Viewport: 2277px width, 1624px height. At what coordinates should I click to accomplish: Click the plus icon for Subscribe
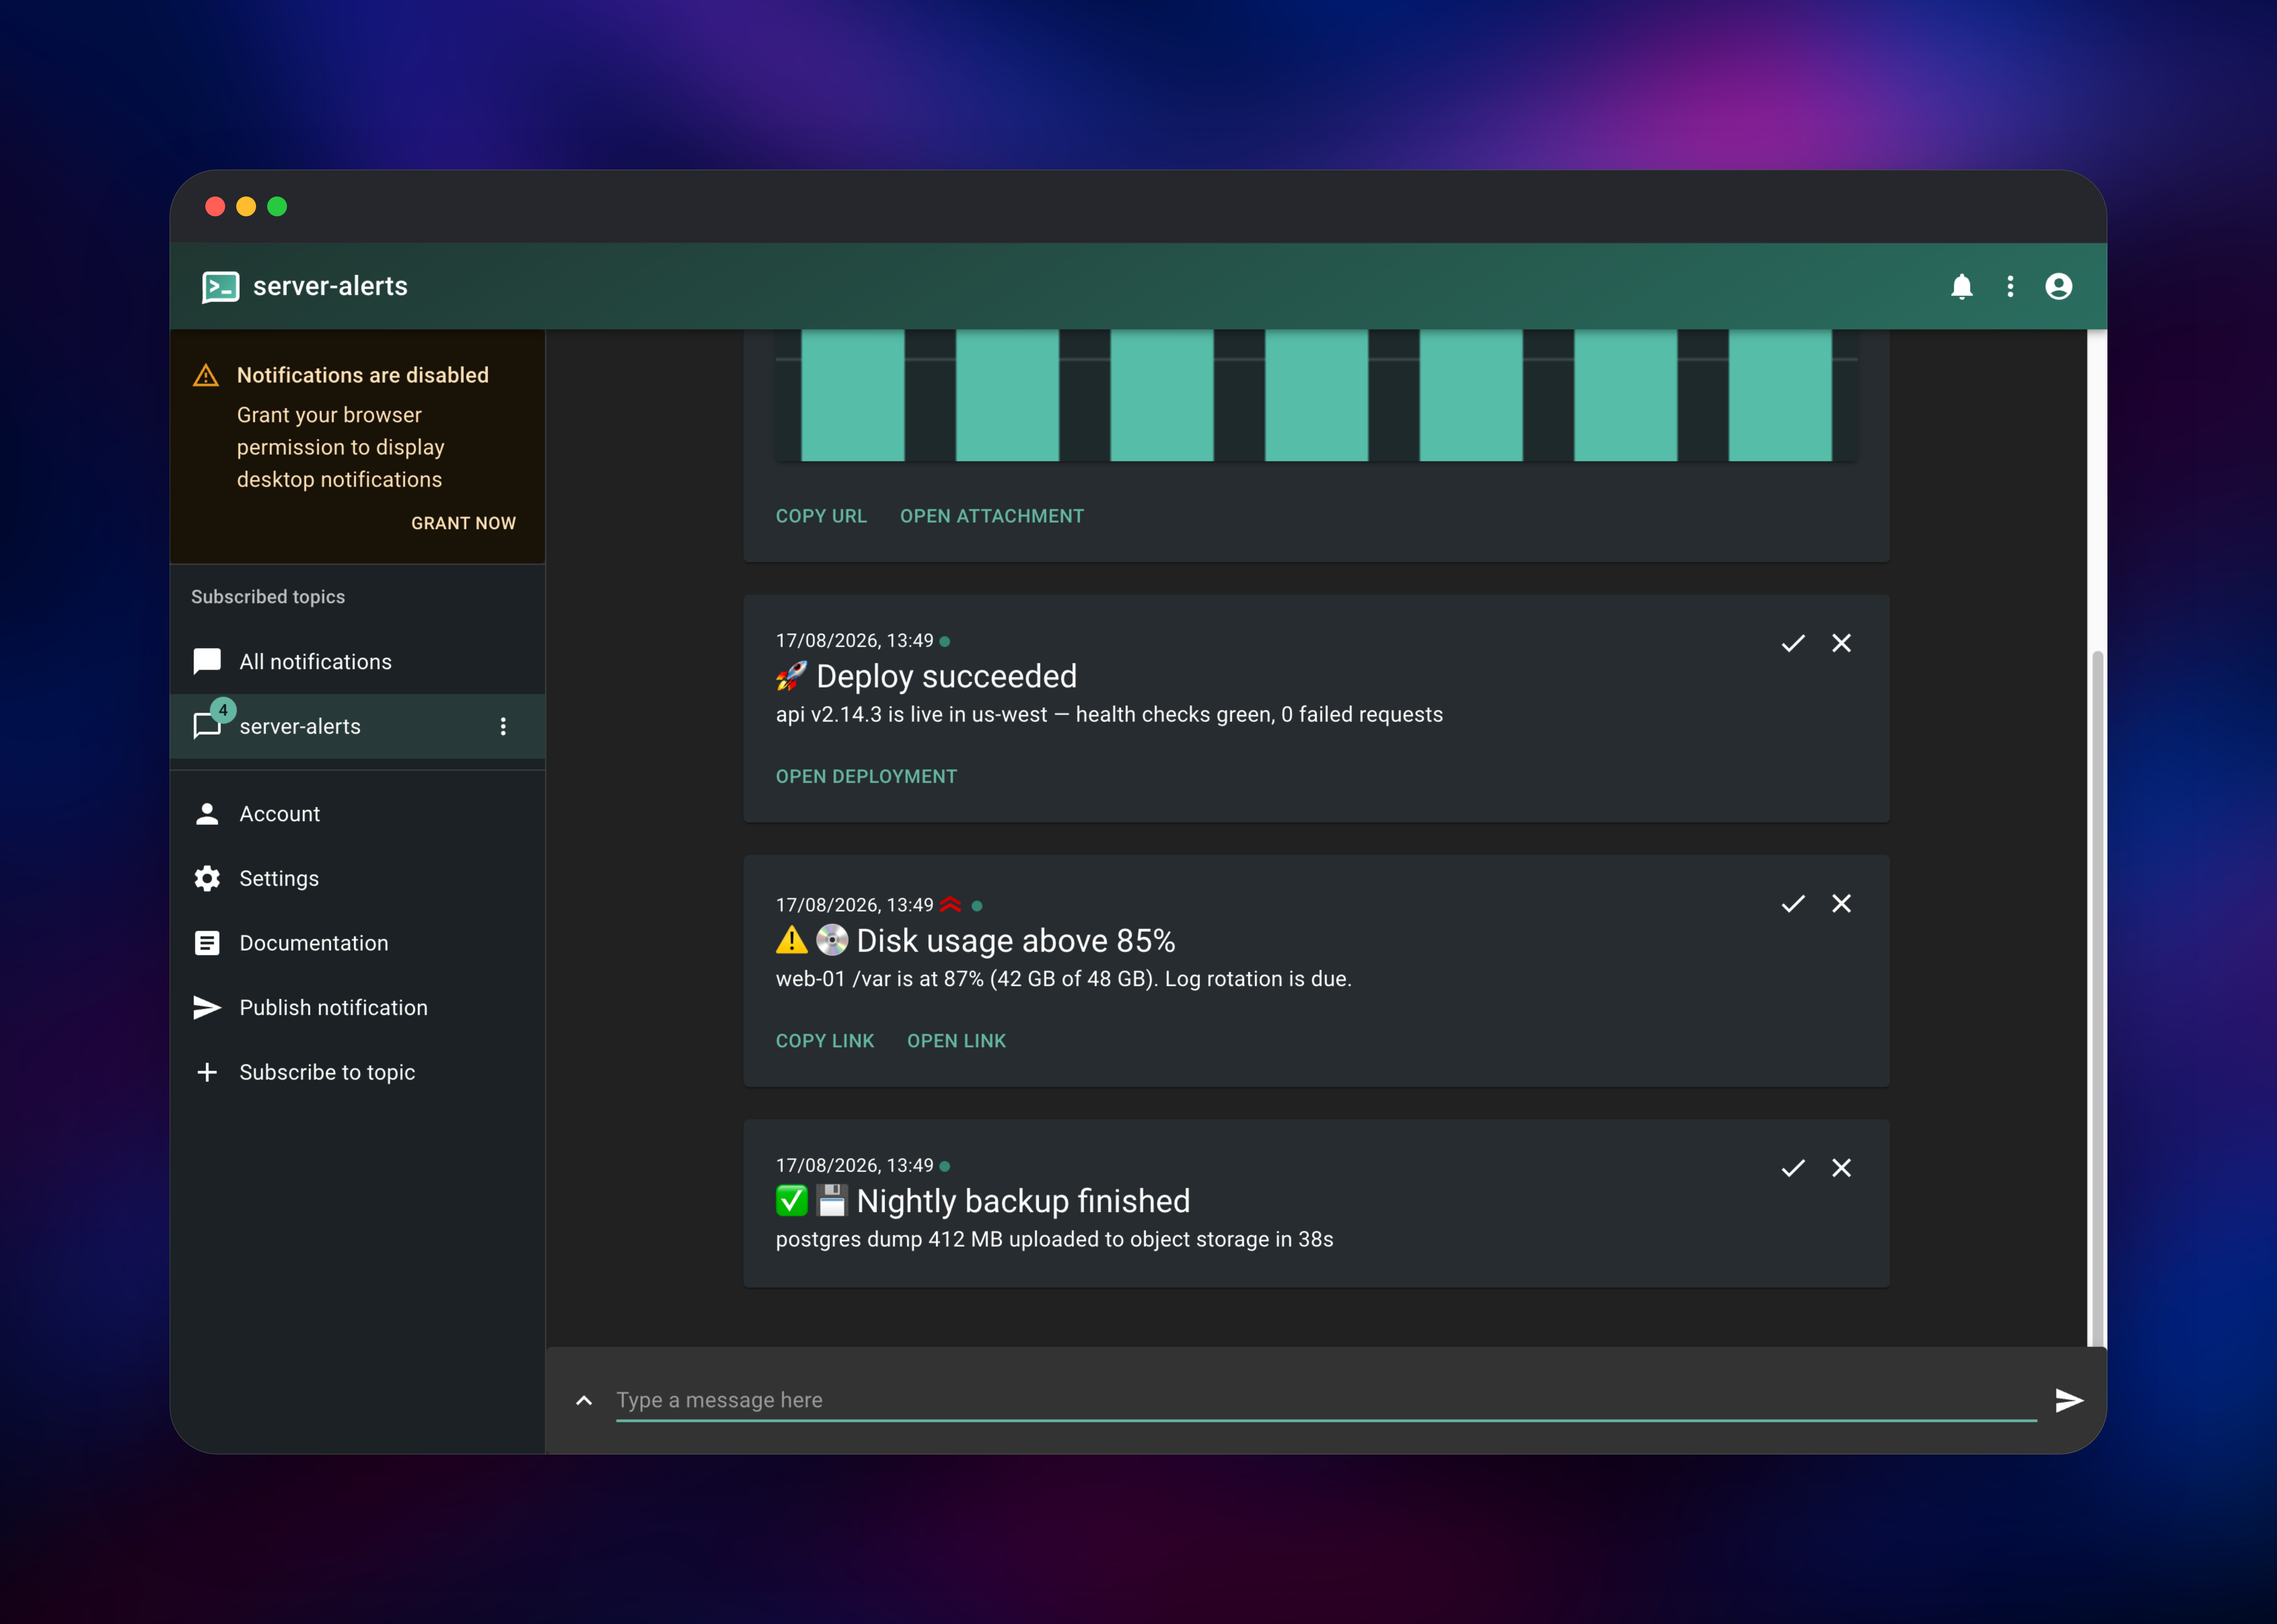click(207, 1072)
